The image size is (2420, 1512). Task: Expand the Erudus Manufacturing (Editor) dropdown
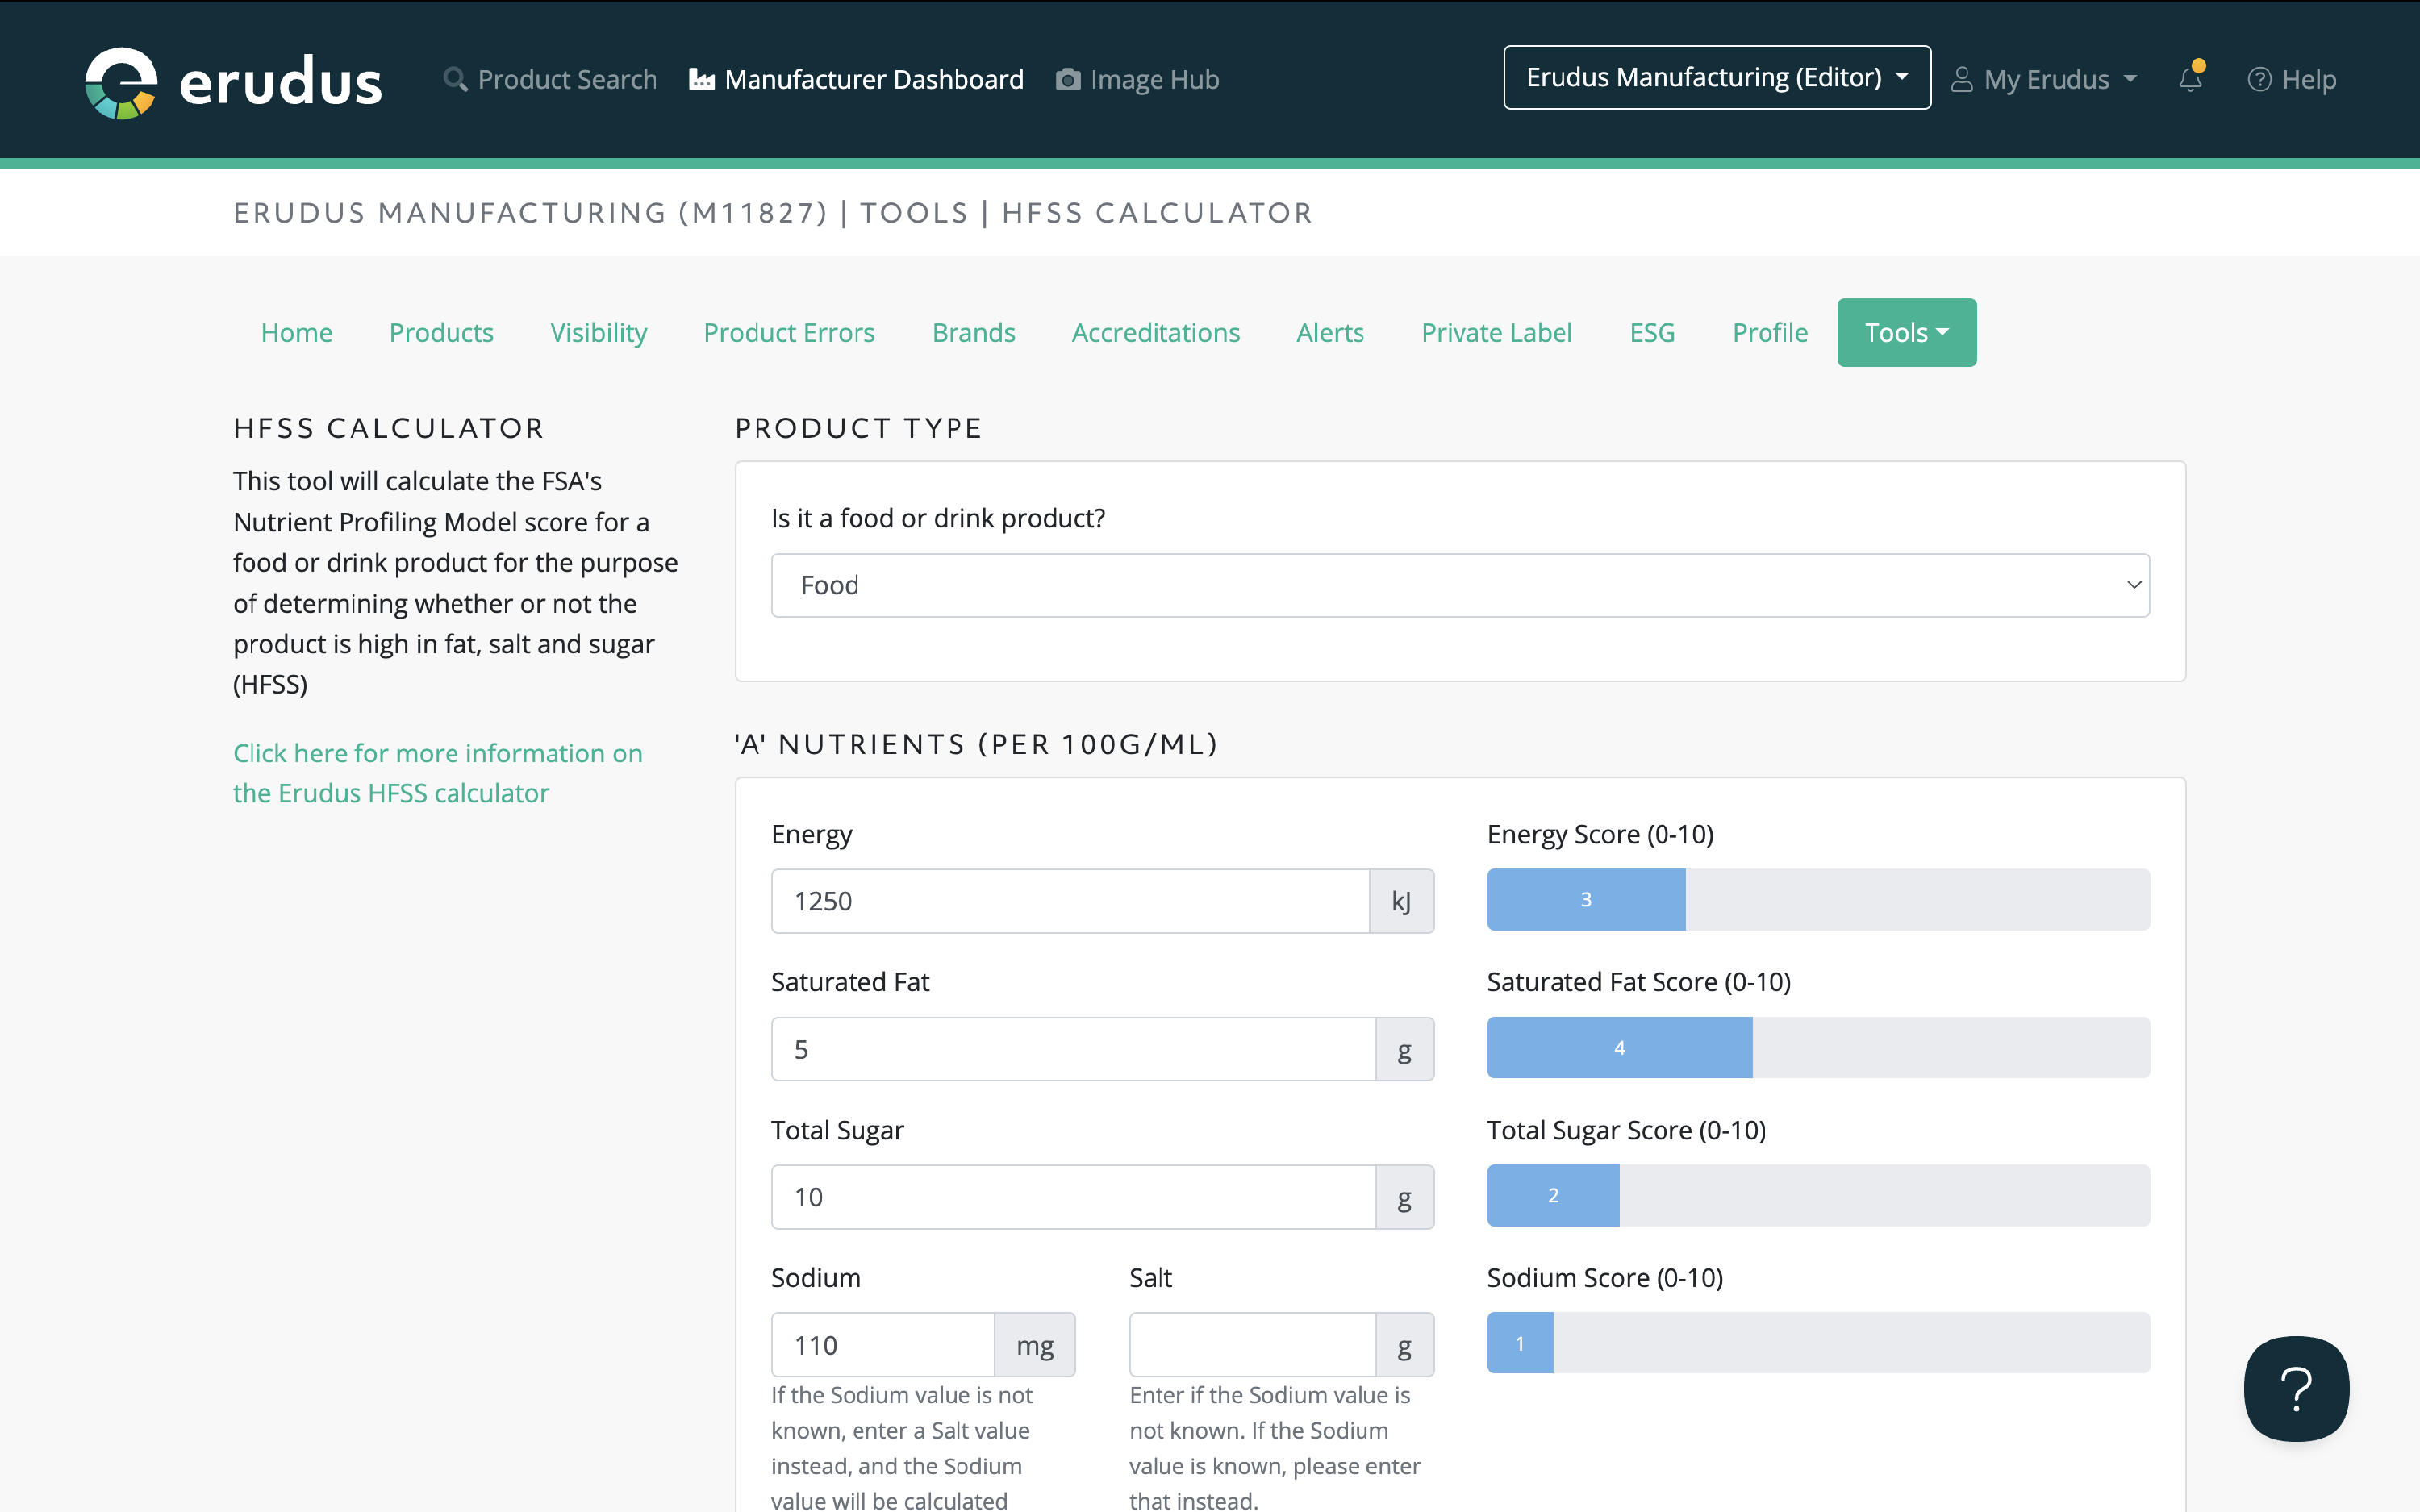(1716, 77)
